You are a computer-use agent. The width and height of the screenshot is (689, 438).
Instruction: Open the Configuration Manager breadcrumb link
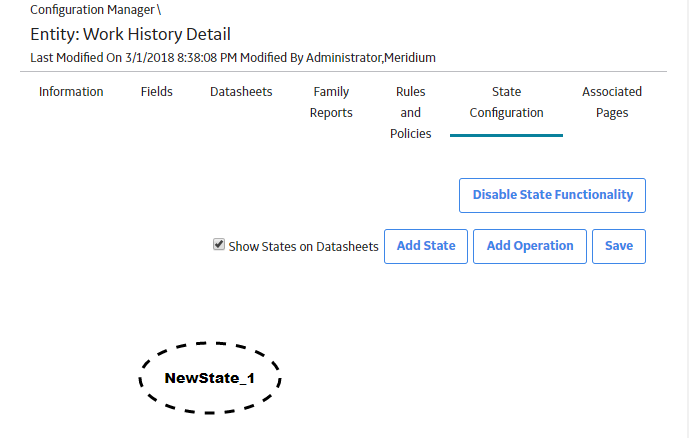pyautogui.click(x=92, y=10)
